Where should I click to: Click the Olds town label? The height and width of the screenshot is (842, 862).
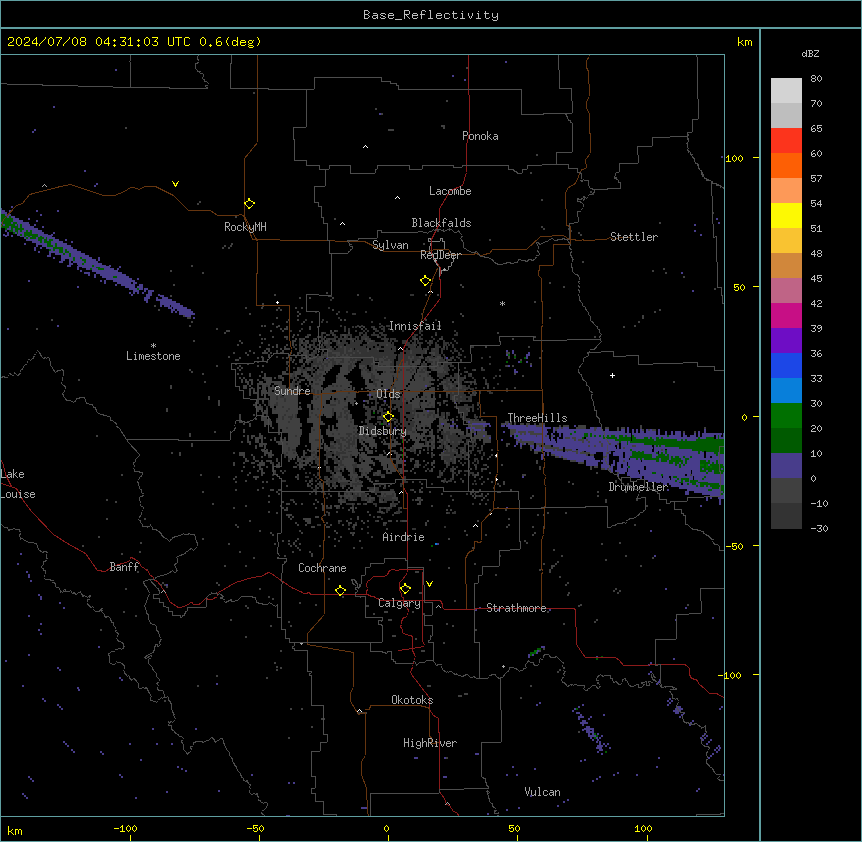388,394
